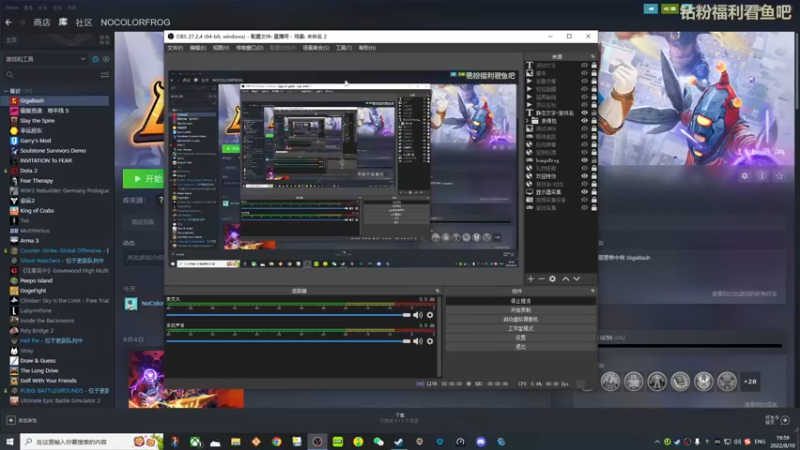Viewport: 800px width, 450px height.
Task: Toggle lock on the first text source
Action: pyautogui.click(x=594, y=65)
